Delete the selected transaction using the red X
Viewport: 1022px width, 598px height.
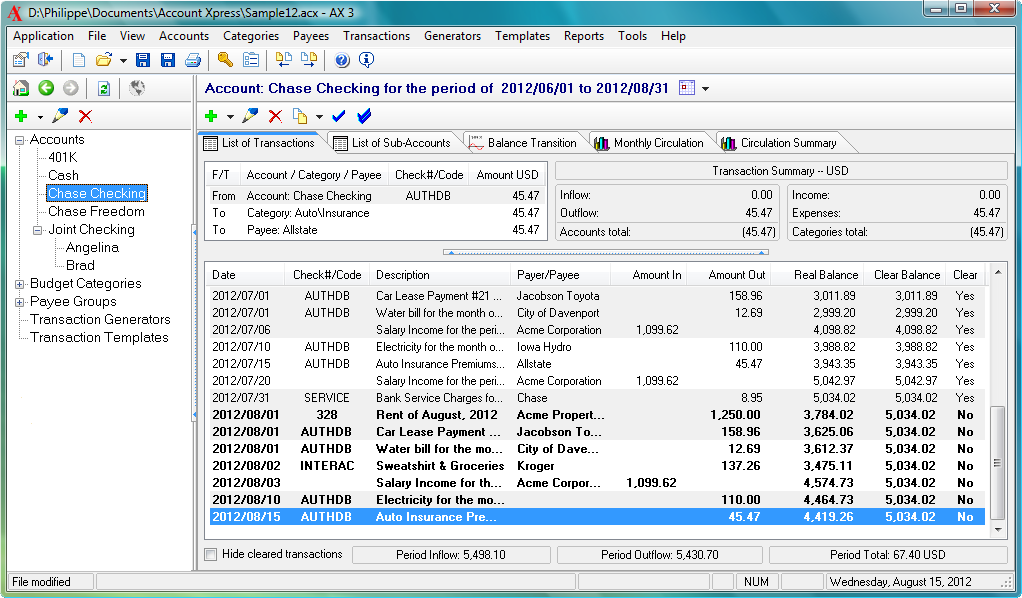[277, 116]
